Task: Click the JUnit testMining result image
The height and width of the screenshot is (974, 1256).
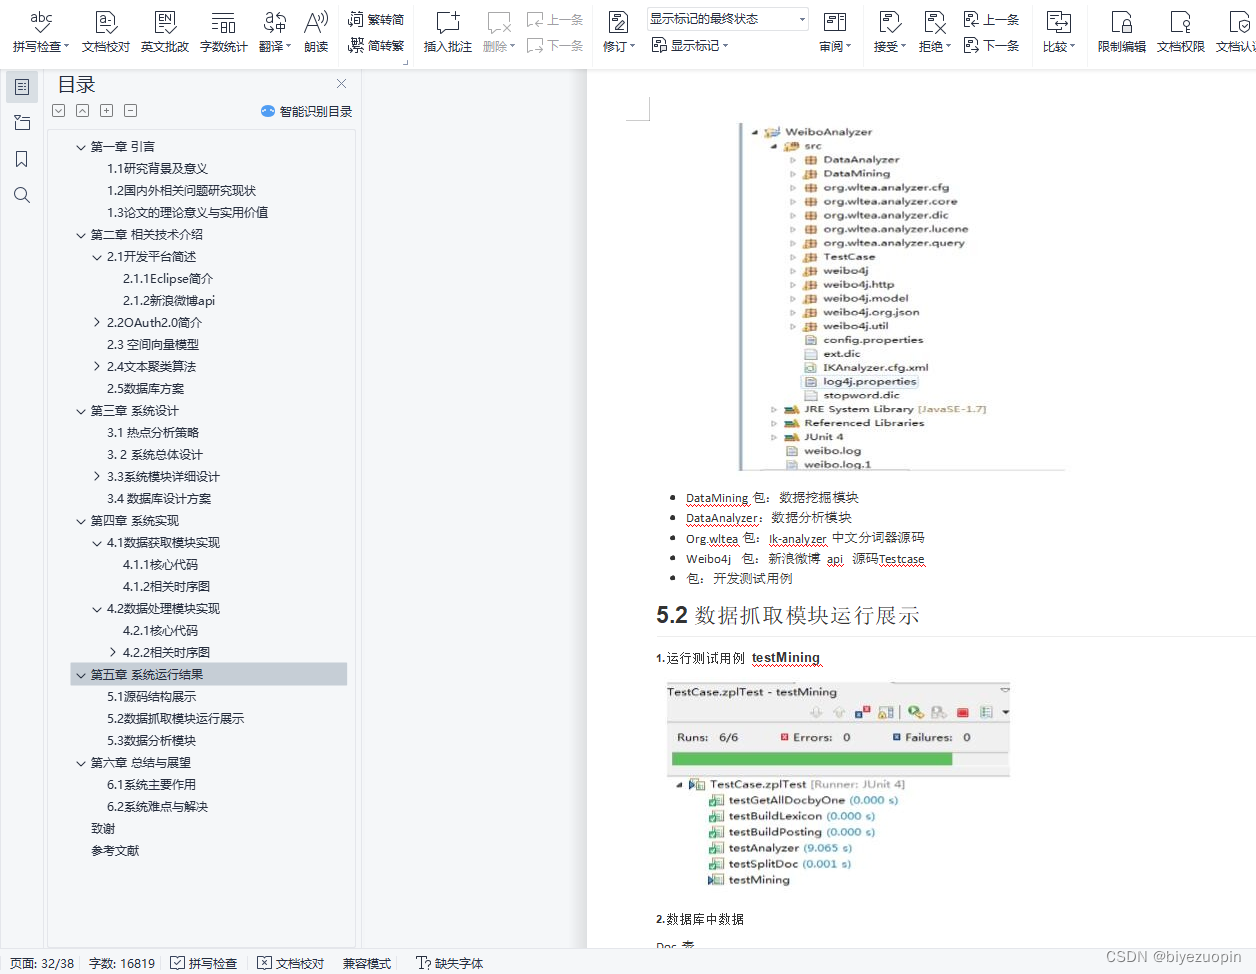Action: (838, 785)
